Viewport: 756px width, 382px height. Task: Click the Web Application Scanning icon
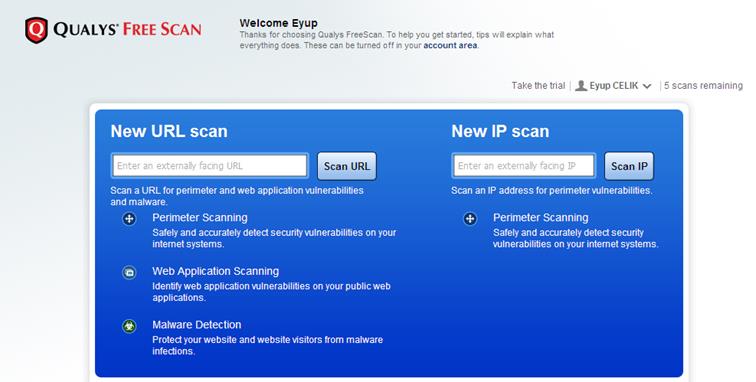(129, 273)
